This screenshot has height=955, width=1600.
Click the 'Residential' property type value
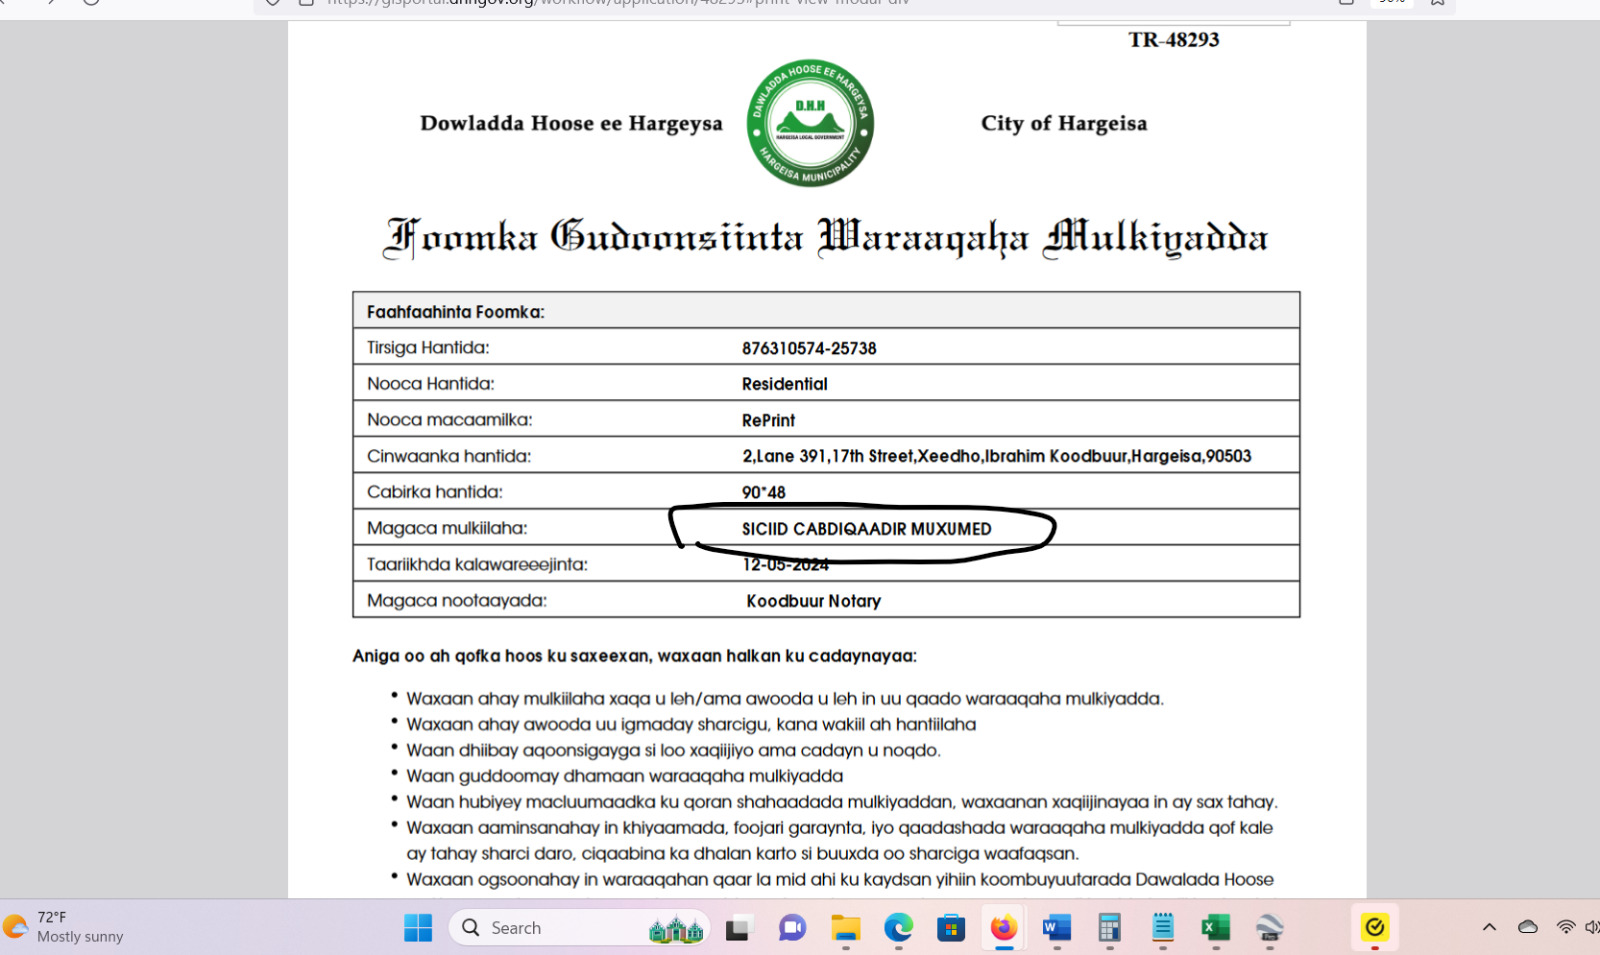point(785,384)
